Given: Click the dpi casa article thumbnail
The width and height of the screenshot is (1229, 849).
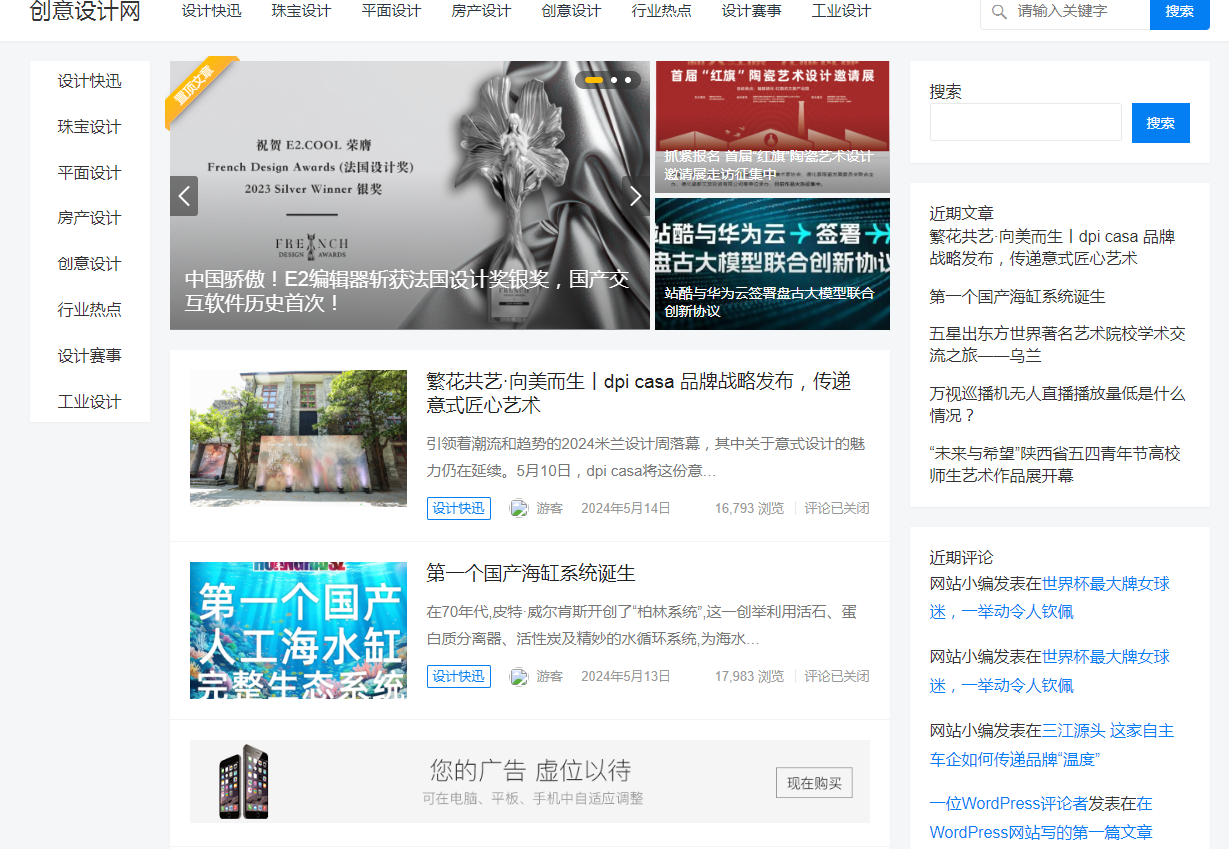Looking at the screenshot, I should 298,438.
